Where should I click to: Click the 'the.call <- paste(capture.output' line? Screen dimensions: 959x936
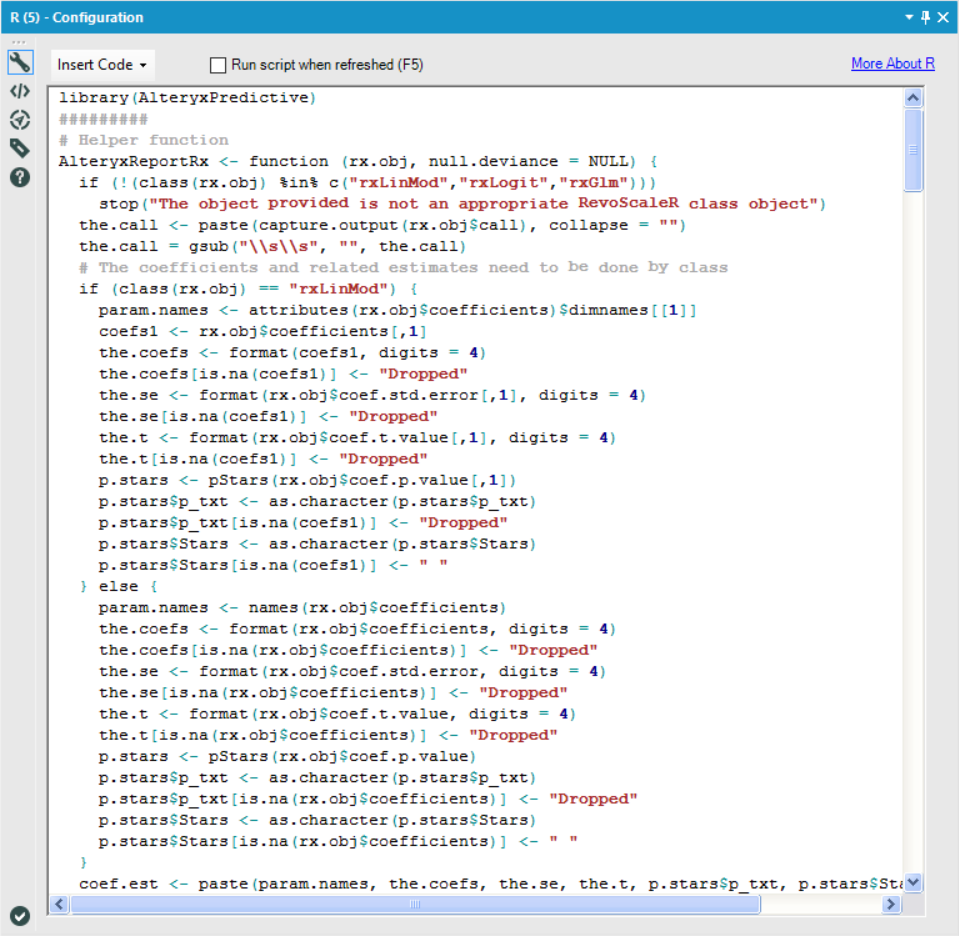click(382, 225)
